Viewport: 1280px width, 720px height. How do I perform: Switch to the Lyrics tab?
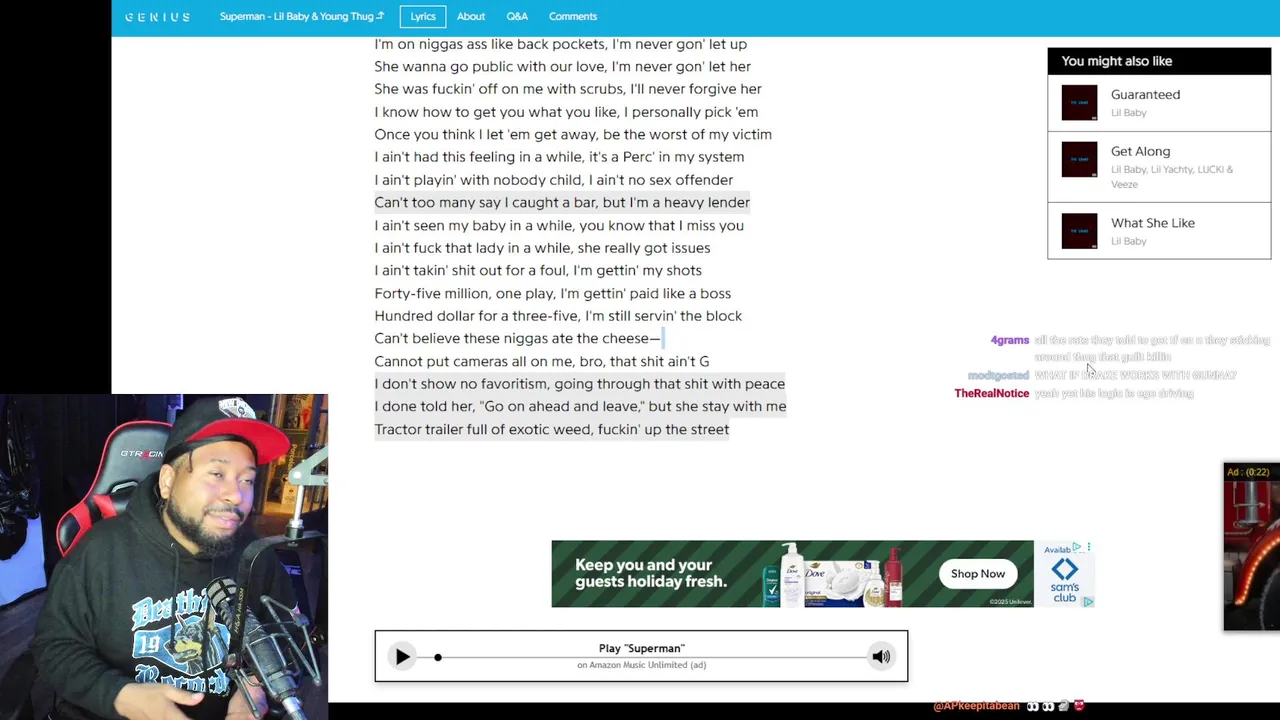point(423,16)
